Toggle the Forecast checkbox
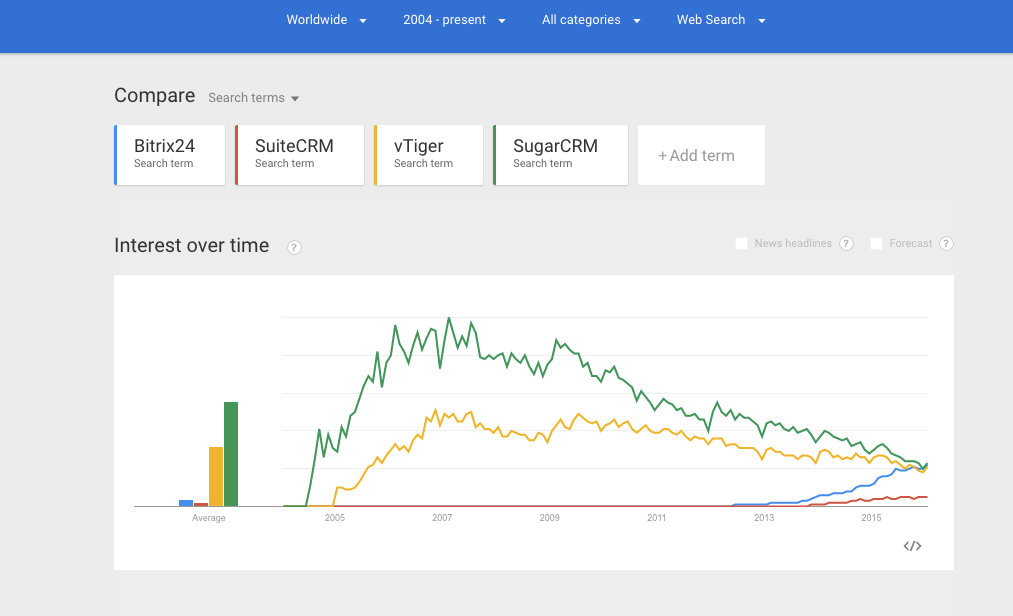 tap(876, 243)
